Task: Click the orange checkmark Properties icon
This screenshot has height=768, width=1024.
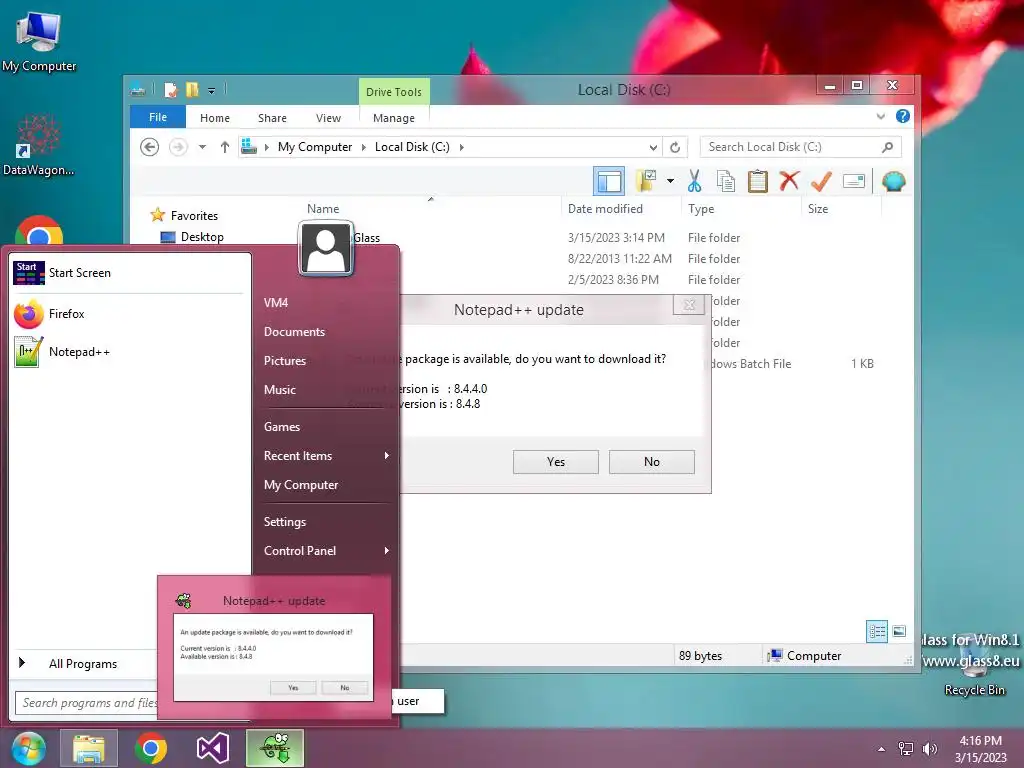Action: tap(821, 181)
